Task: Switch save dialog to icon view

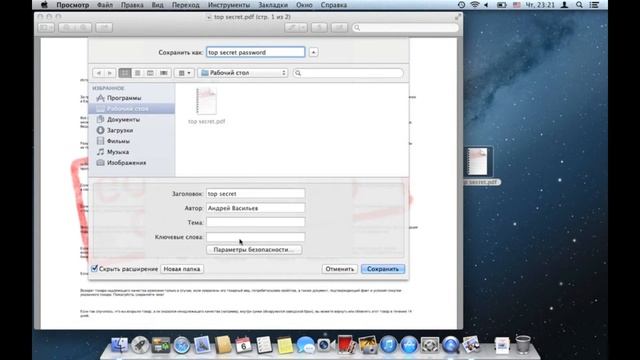Action: coord(125,73)
